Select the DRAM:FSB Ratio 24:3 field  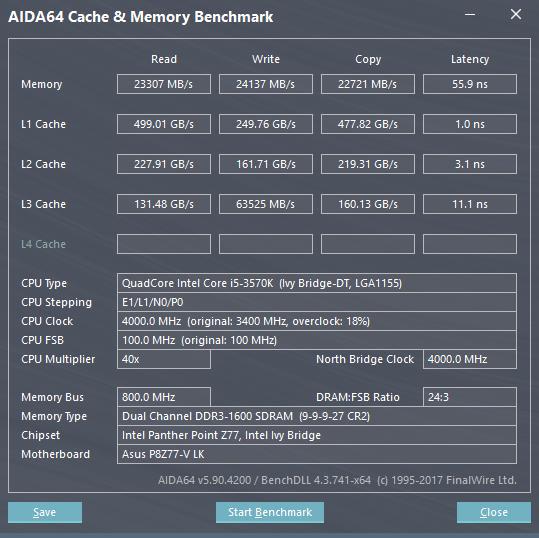[x=470, y=397]
